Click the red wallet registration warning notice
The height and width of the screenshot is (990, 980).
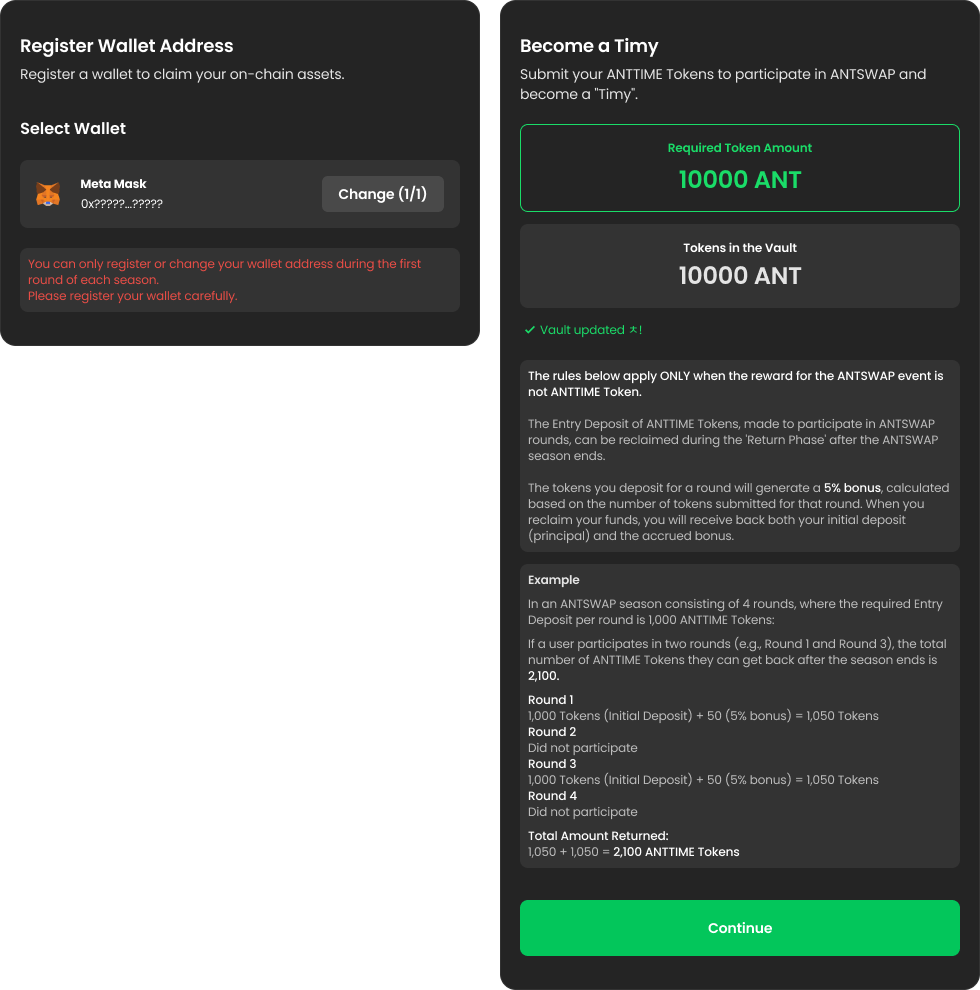(240, 280)
